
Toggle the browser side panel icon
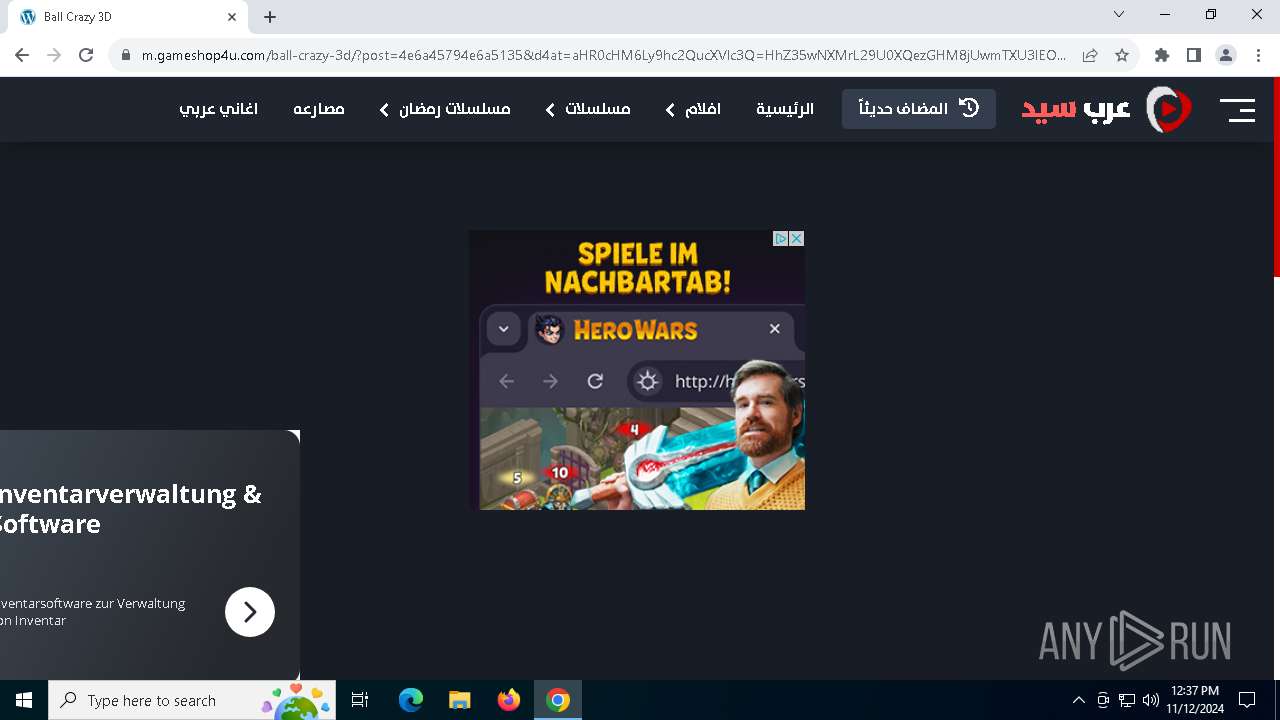[x=1193, y=55]
